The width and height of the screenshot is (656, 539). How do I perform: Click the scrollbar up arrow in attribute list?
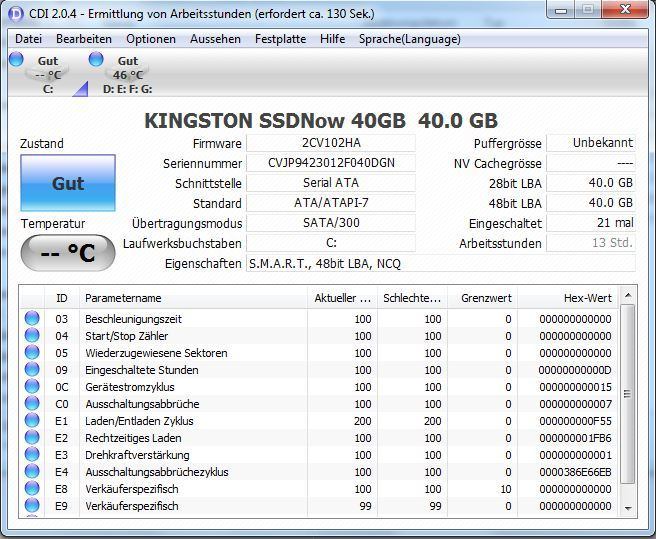628,295
